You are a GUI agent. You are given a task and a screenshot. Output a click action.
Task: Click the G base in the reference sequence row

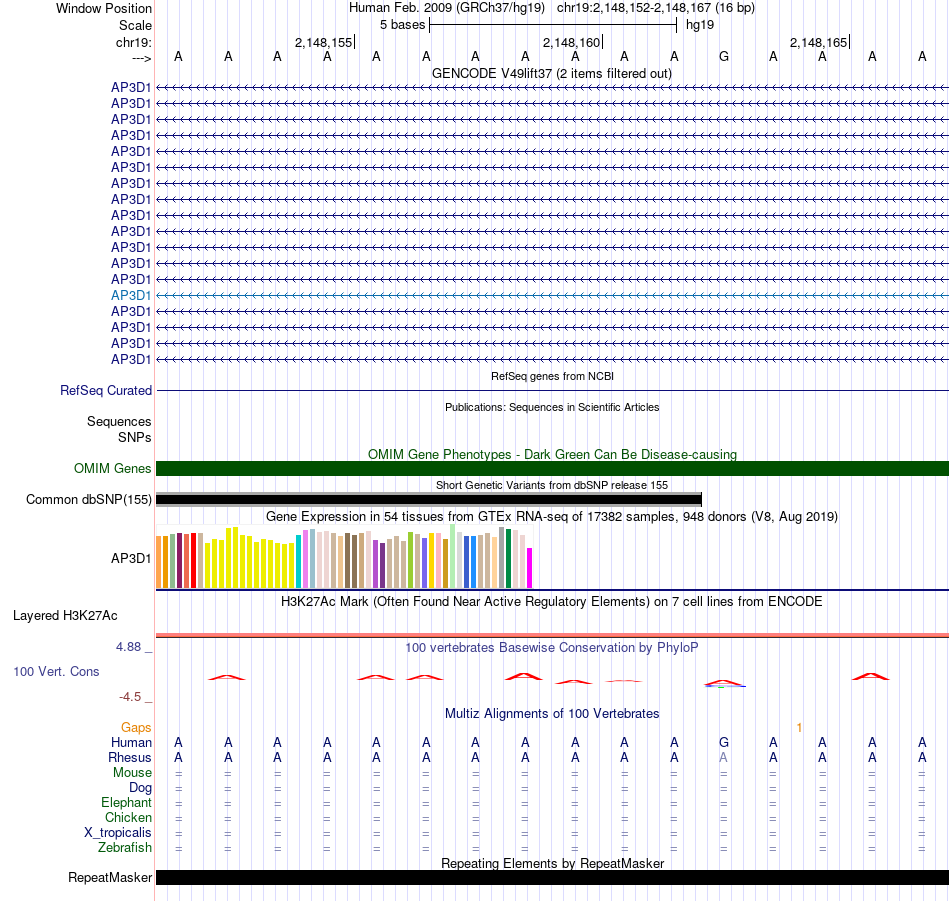(x=723, y=56)
